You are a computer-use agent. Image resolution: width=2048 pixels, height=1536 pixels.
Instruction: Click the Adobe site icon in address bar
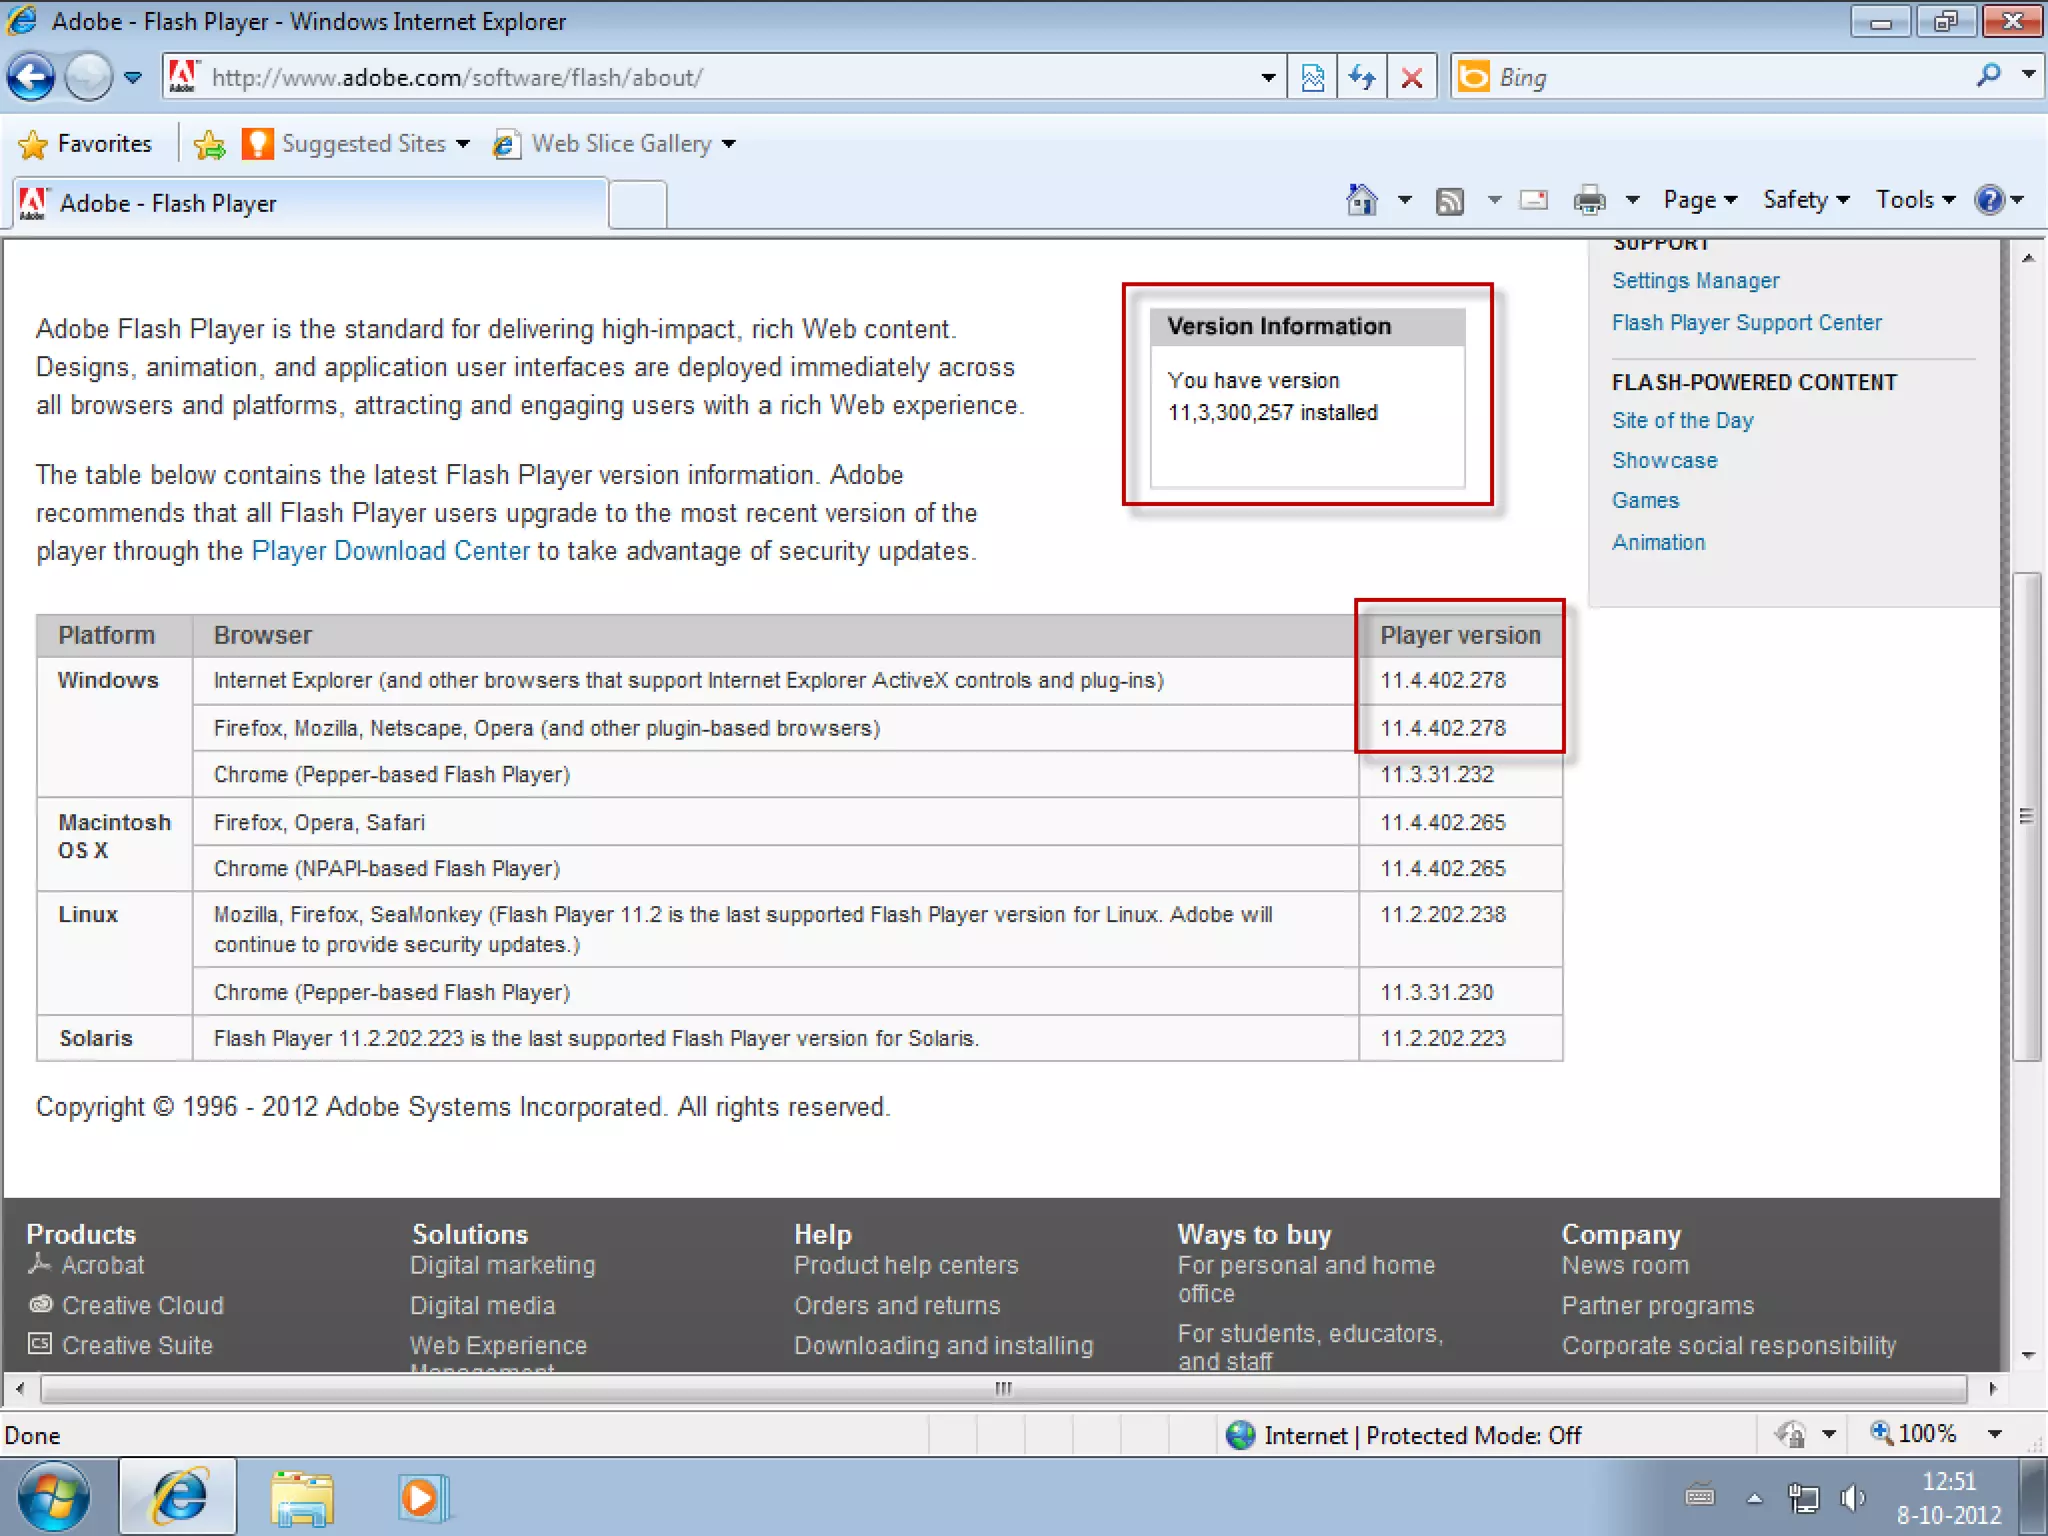pos(183,76)
